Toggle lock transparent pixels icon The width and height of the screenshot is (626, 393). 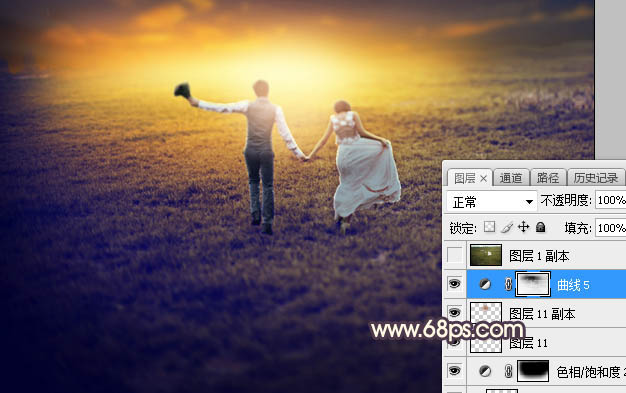489,227
